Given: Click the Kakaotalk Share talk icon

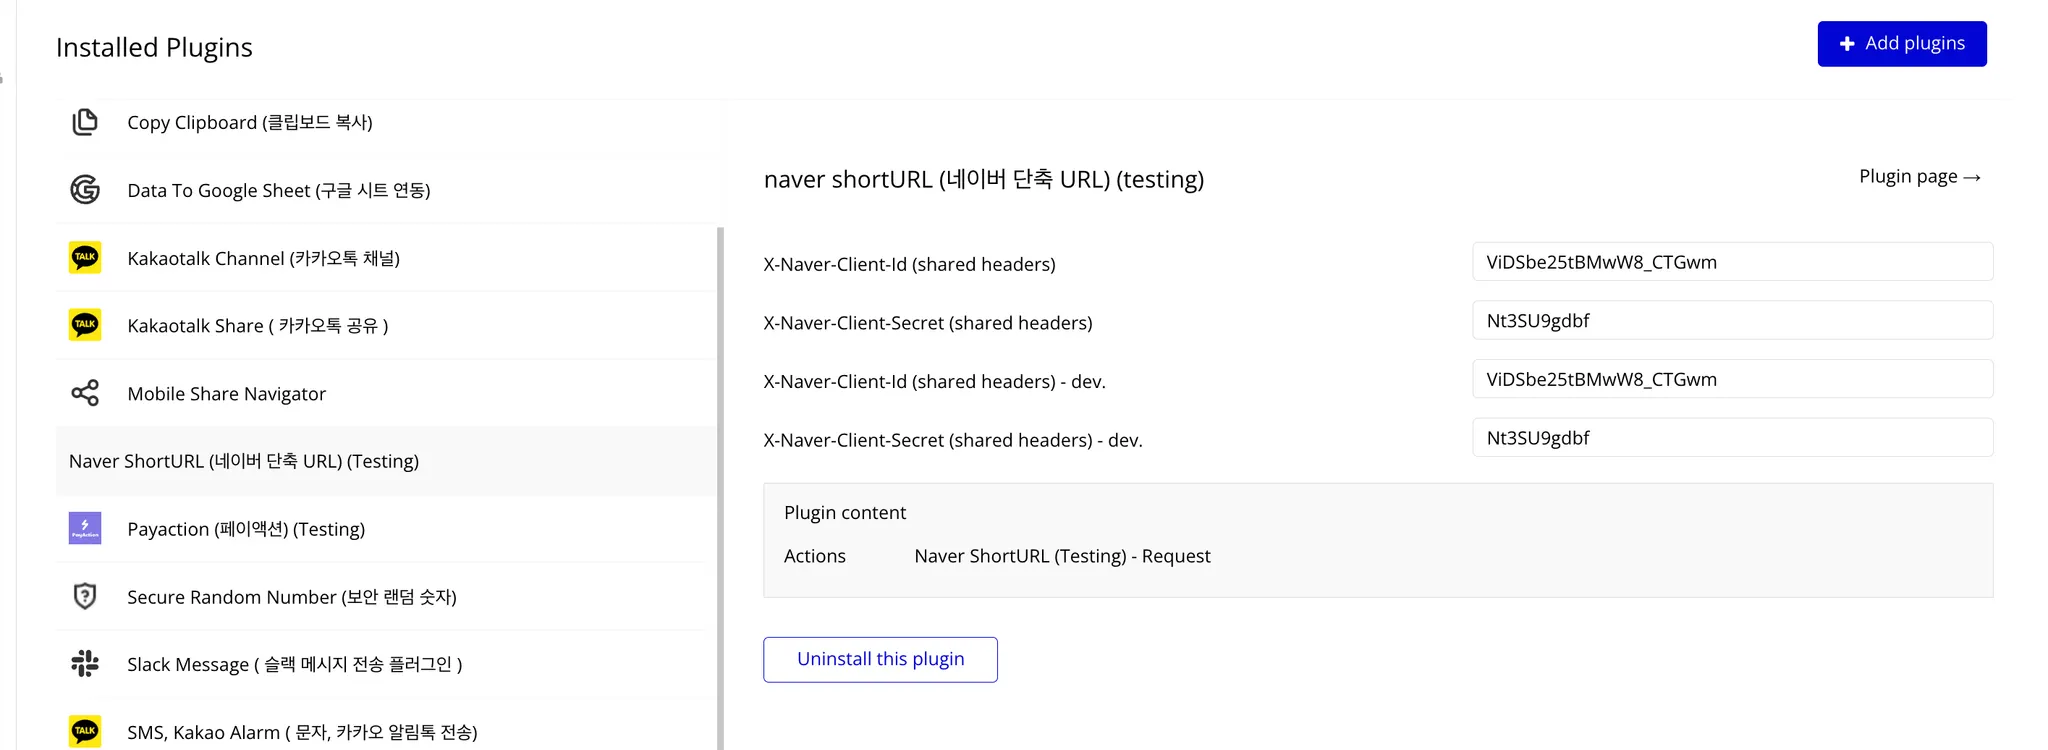Looking at the screenshot, I should click(85, 325).
